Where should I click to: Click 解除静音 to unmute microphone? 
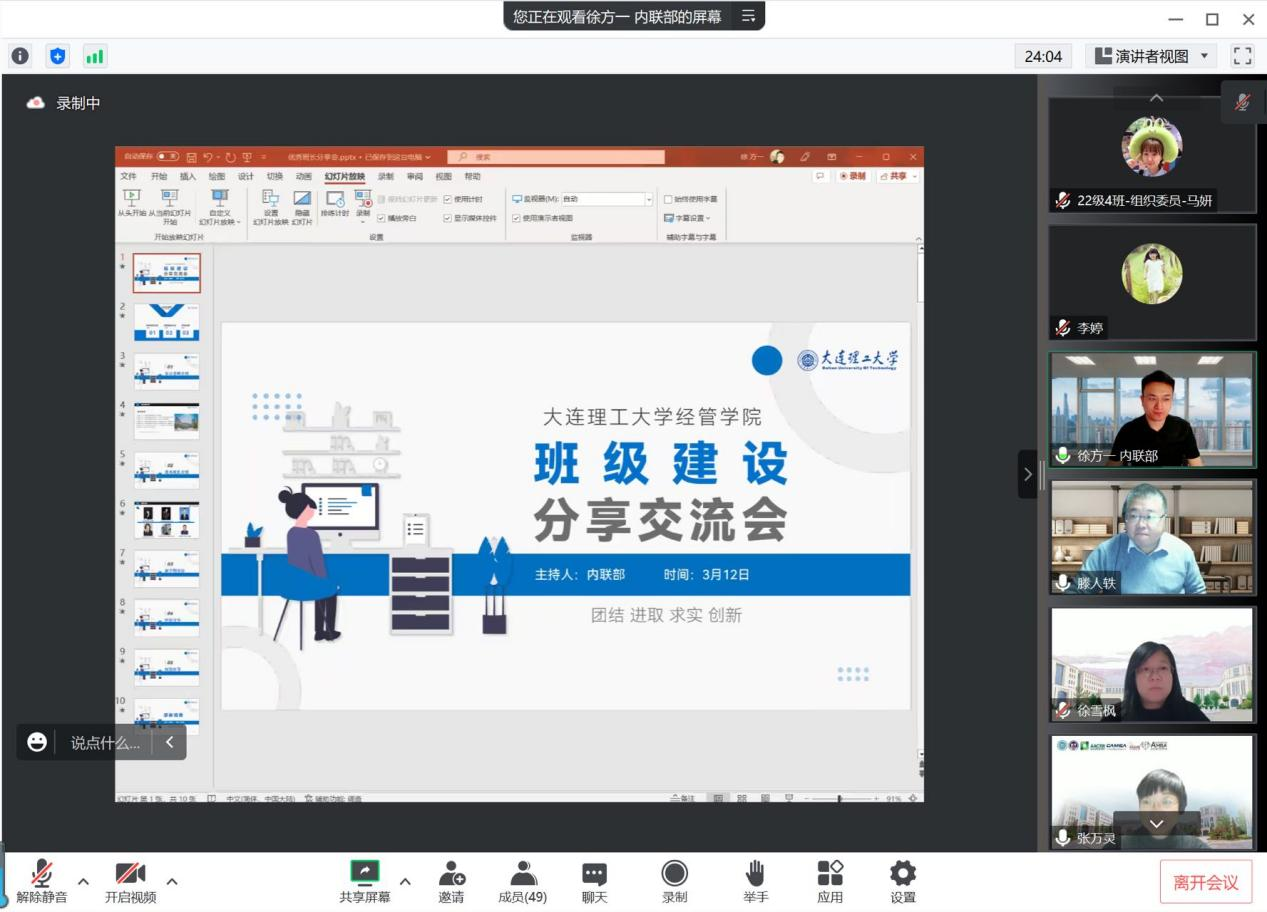[x=41, y=881]
